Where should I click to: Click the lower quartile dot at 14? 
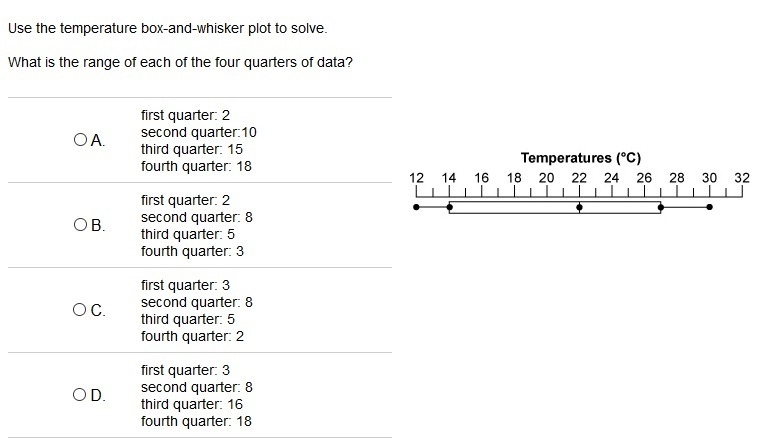[x=449, y=207]
